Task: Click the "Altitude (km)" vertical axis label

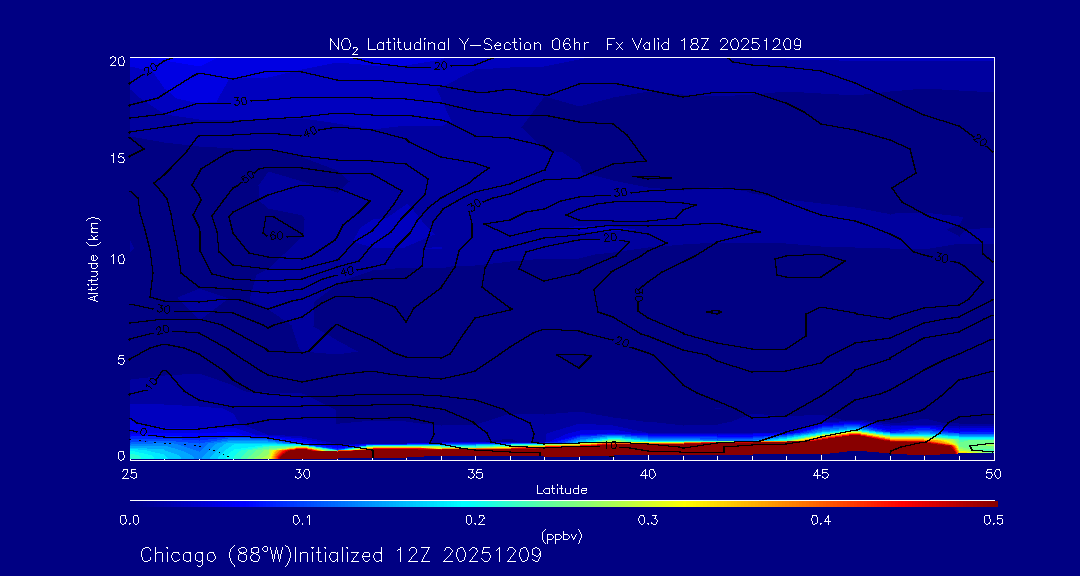Action: (x=94, y=259)
